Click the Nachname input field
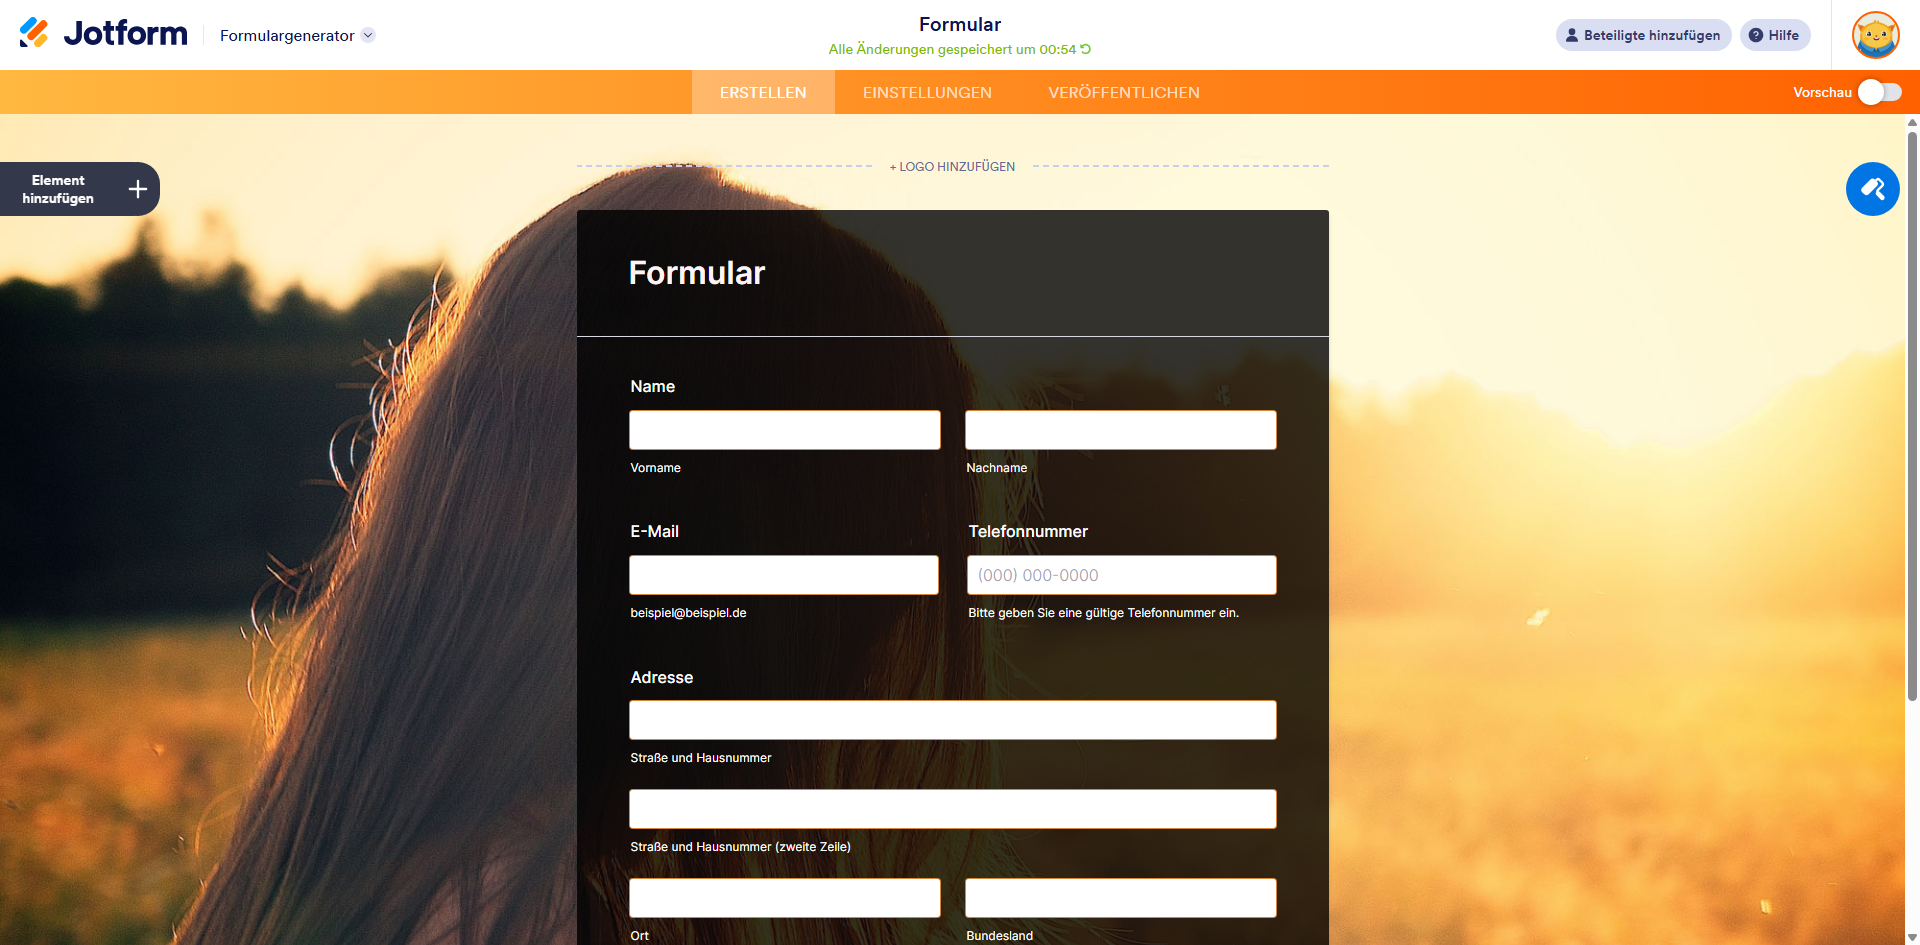 (x=1121, y=430)
